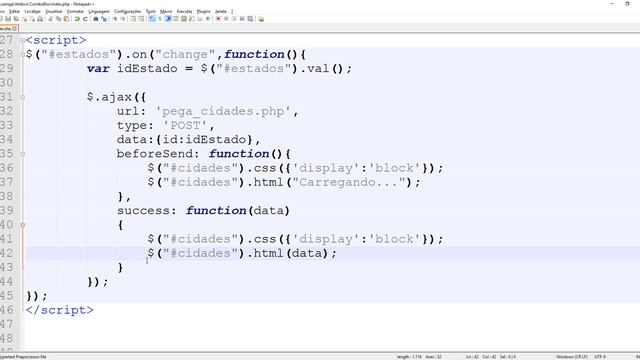Toggle the Word Wrap toolbar icon
Viewport: 640px width, 360px height.
click(x=151, y=19)
